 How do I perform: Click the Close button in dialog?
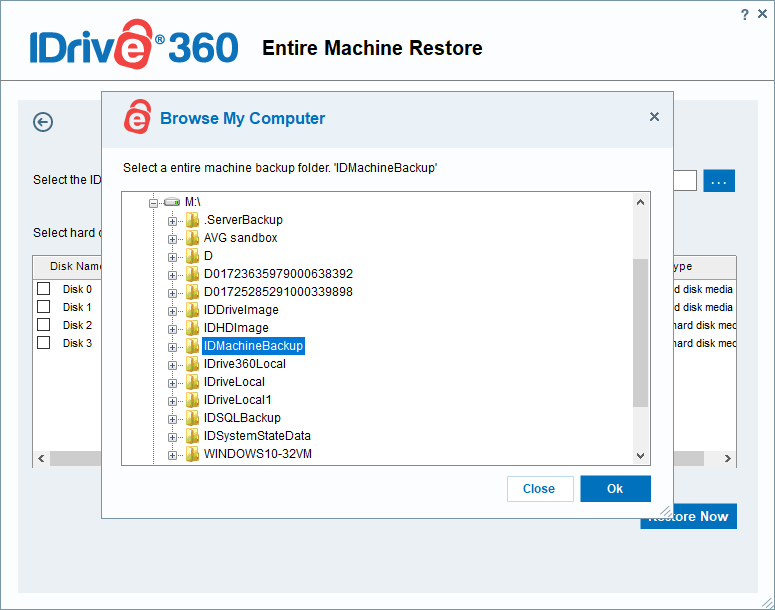[x=539, y=489]
